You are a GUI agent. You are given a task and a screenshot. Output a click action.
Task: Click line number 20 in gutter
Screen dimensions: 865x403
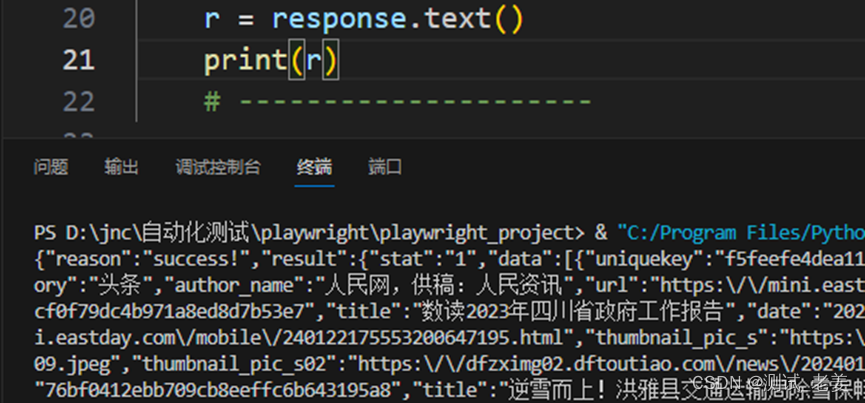79,19
